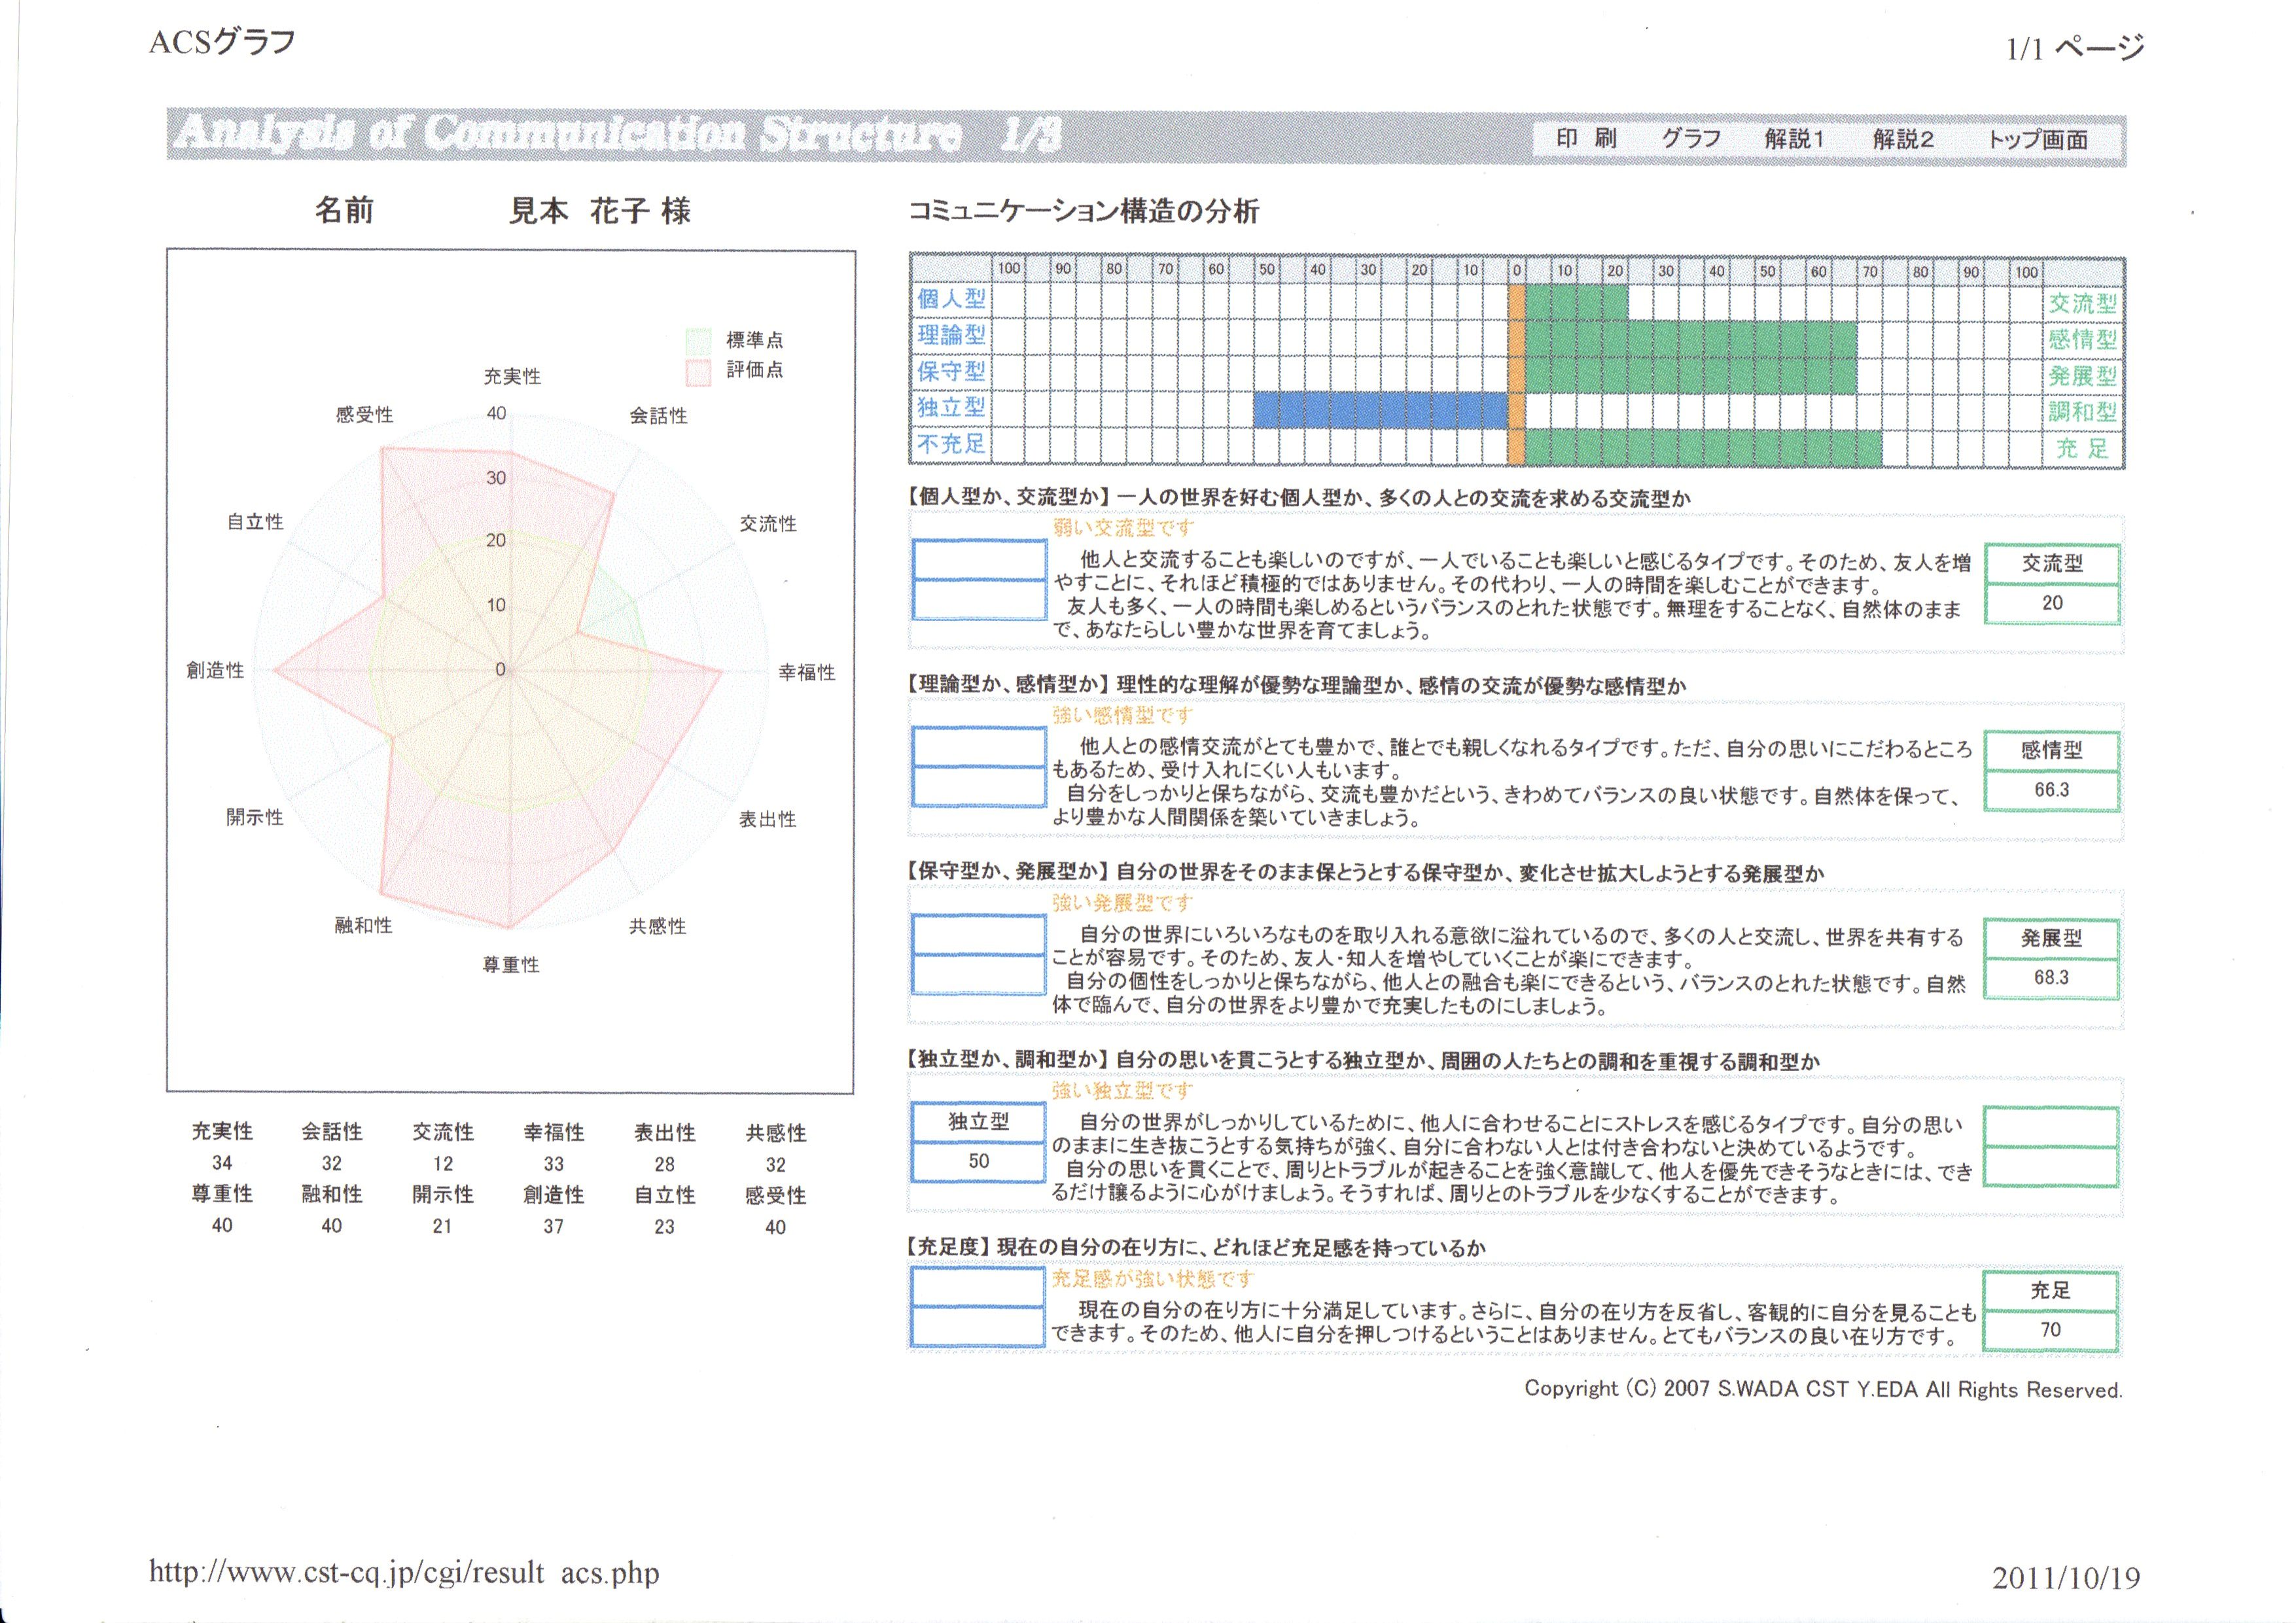
Task: Click the green 発展型 label right of chart
Action: 2082,375
